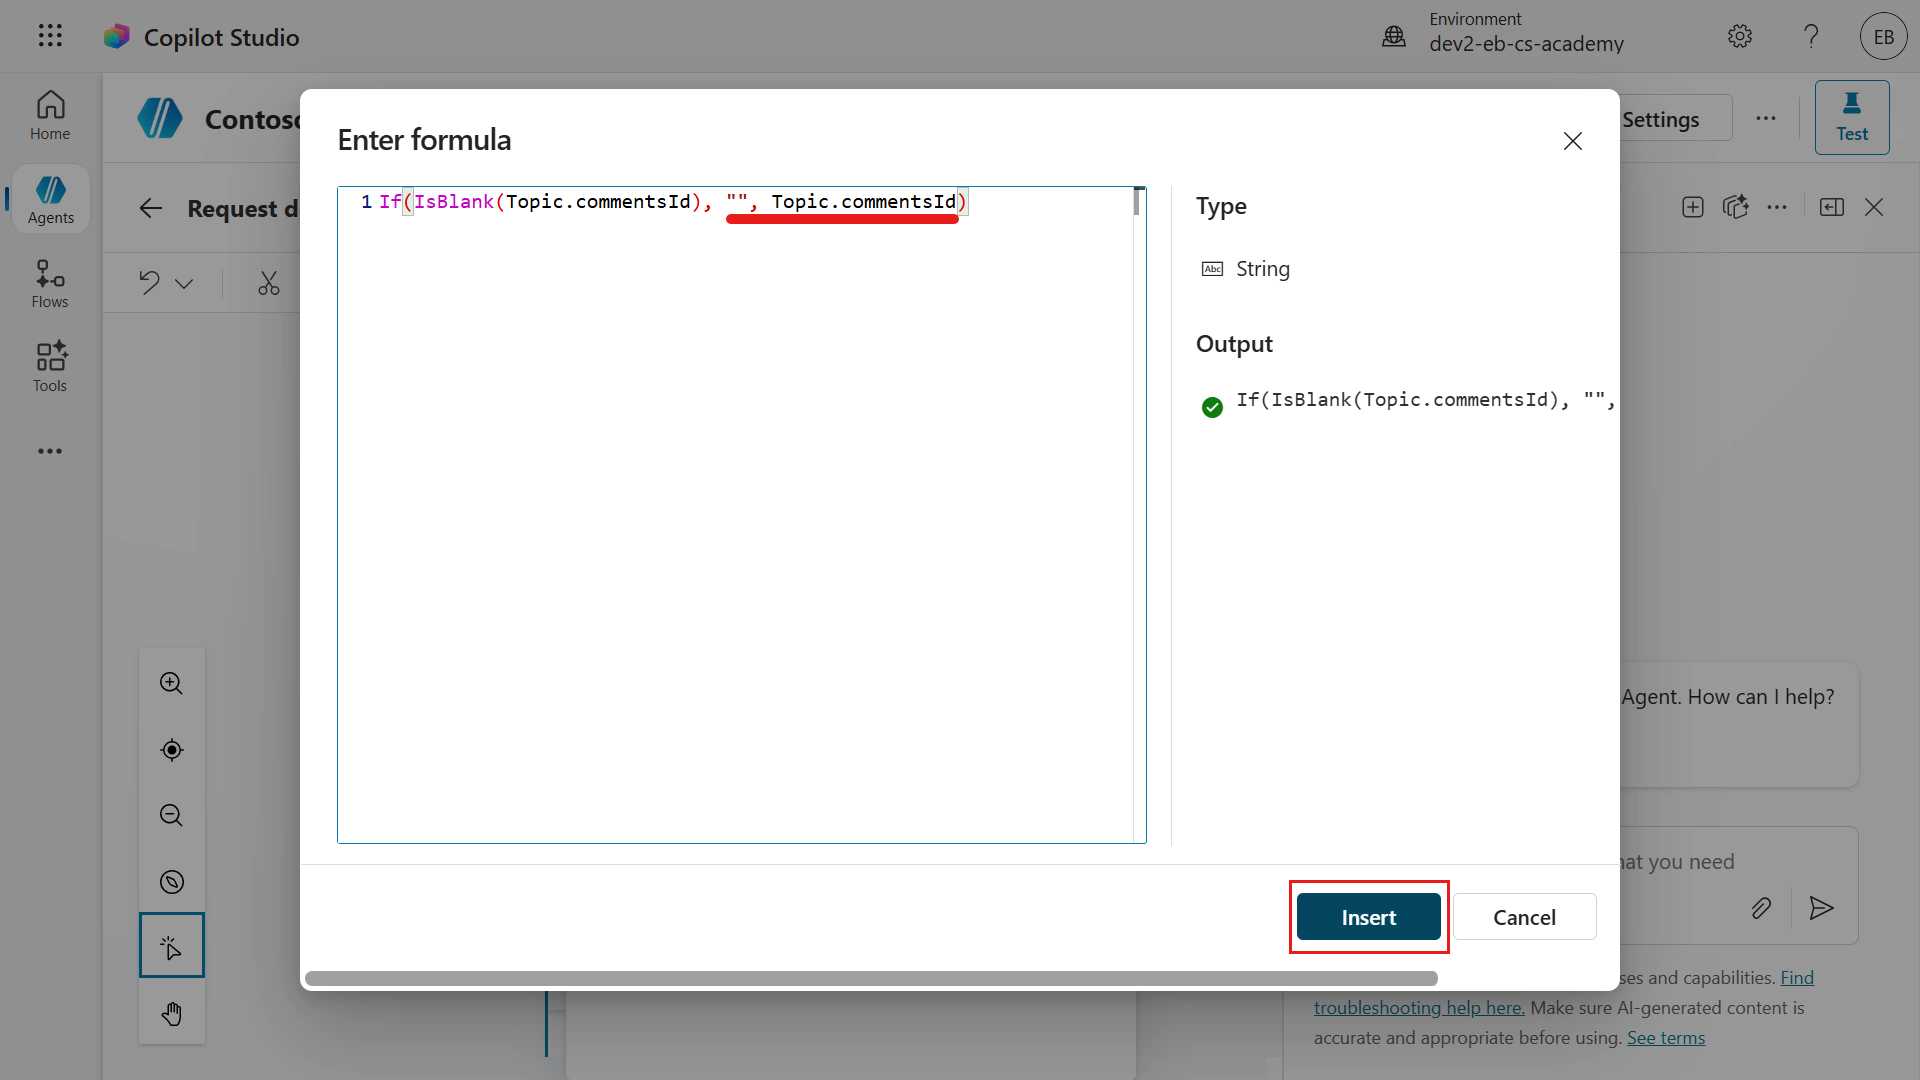Toggle the pointer selection tool

click(171, 946)
